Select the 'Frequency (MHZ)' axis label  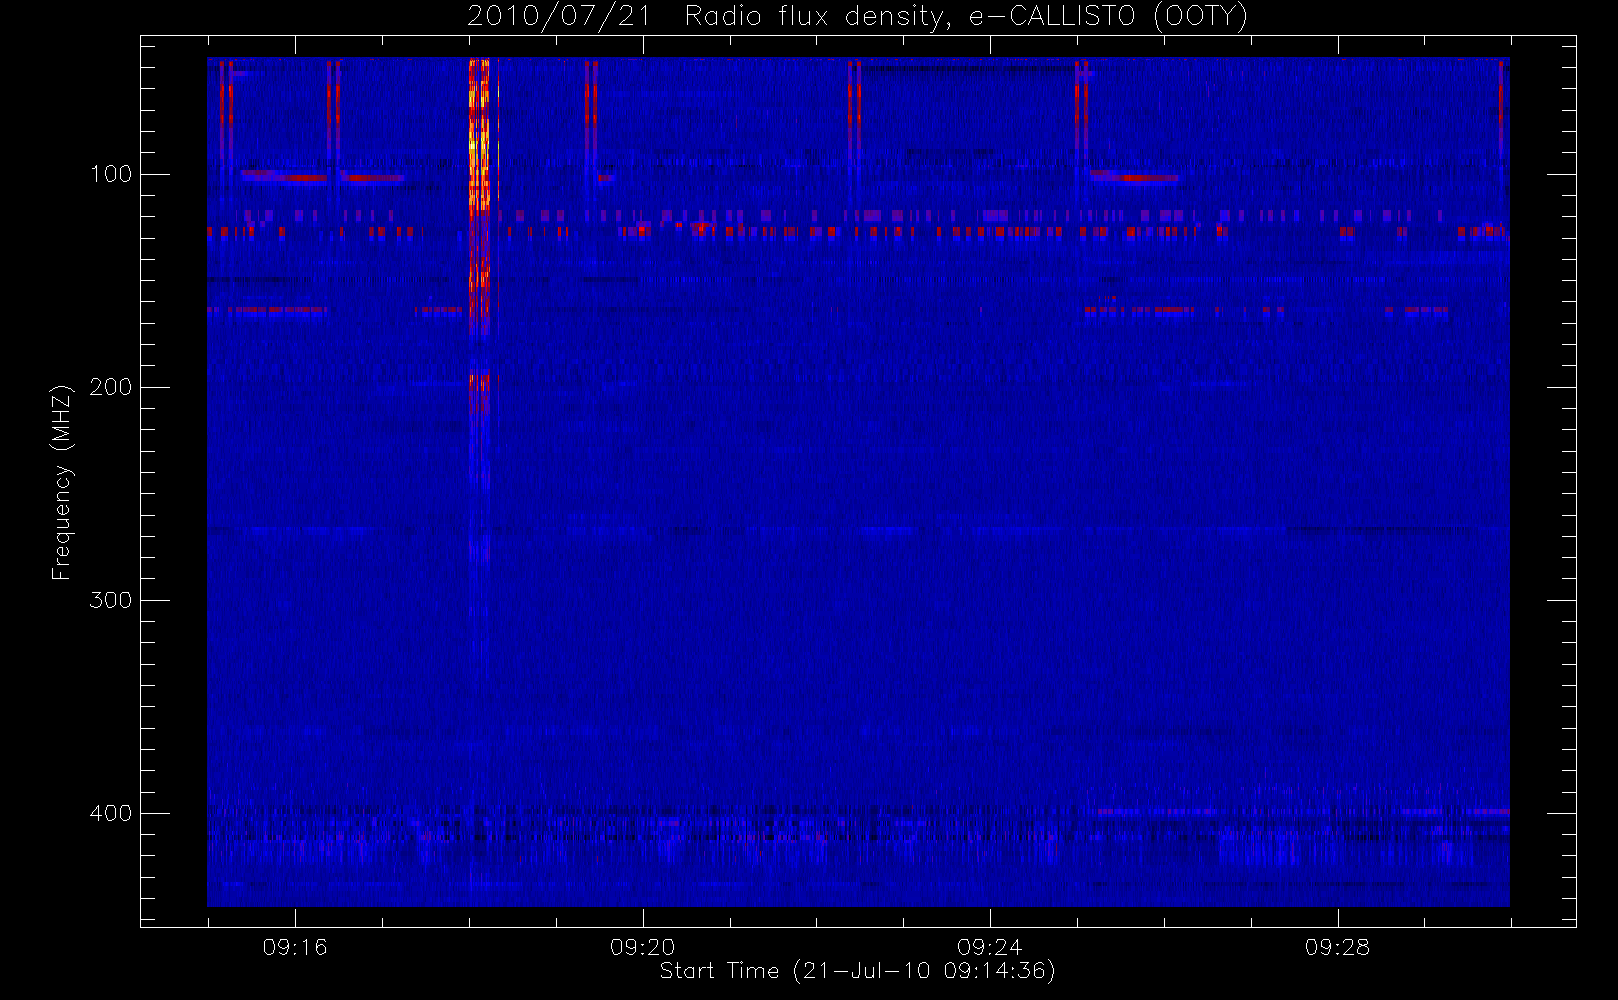point(62,482)
